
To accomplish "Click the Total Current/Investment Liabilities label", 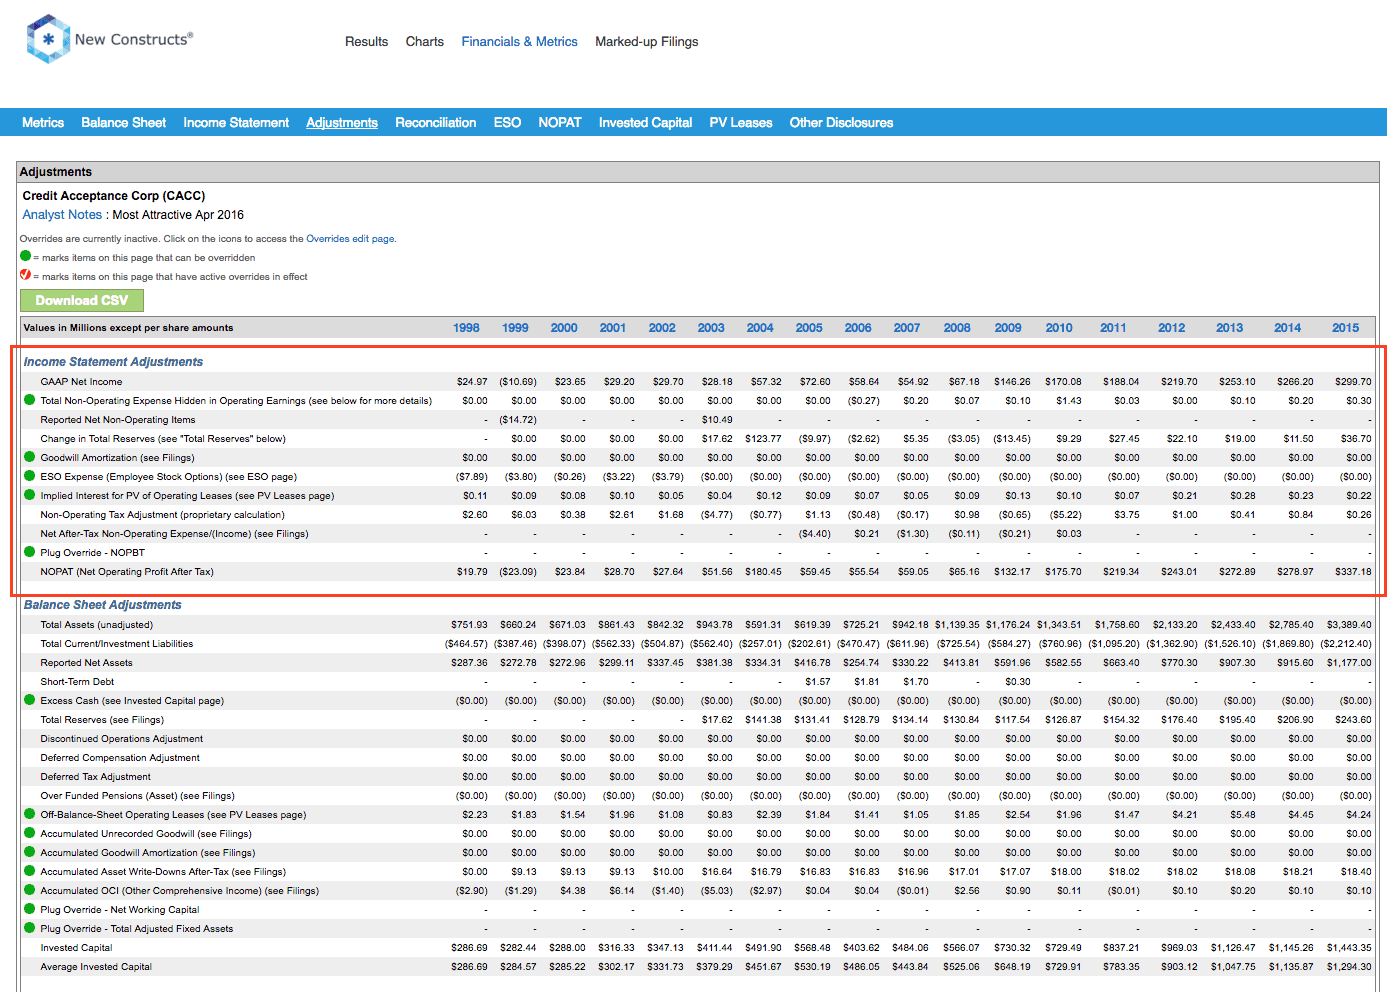I will point(117,644).
